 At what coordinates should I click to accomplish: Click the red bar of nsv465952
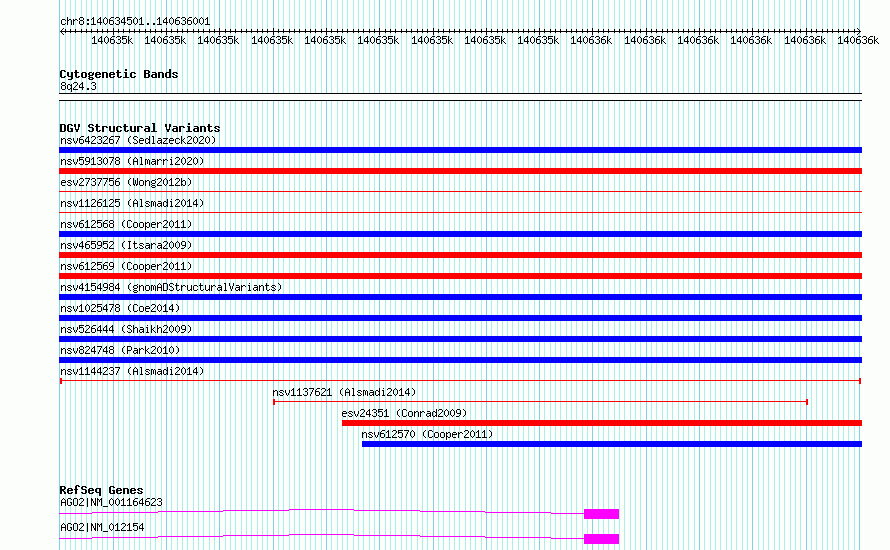(460, 255)
